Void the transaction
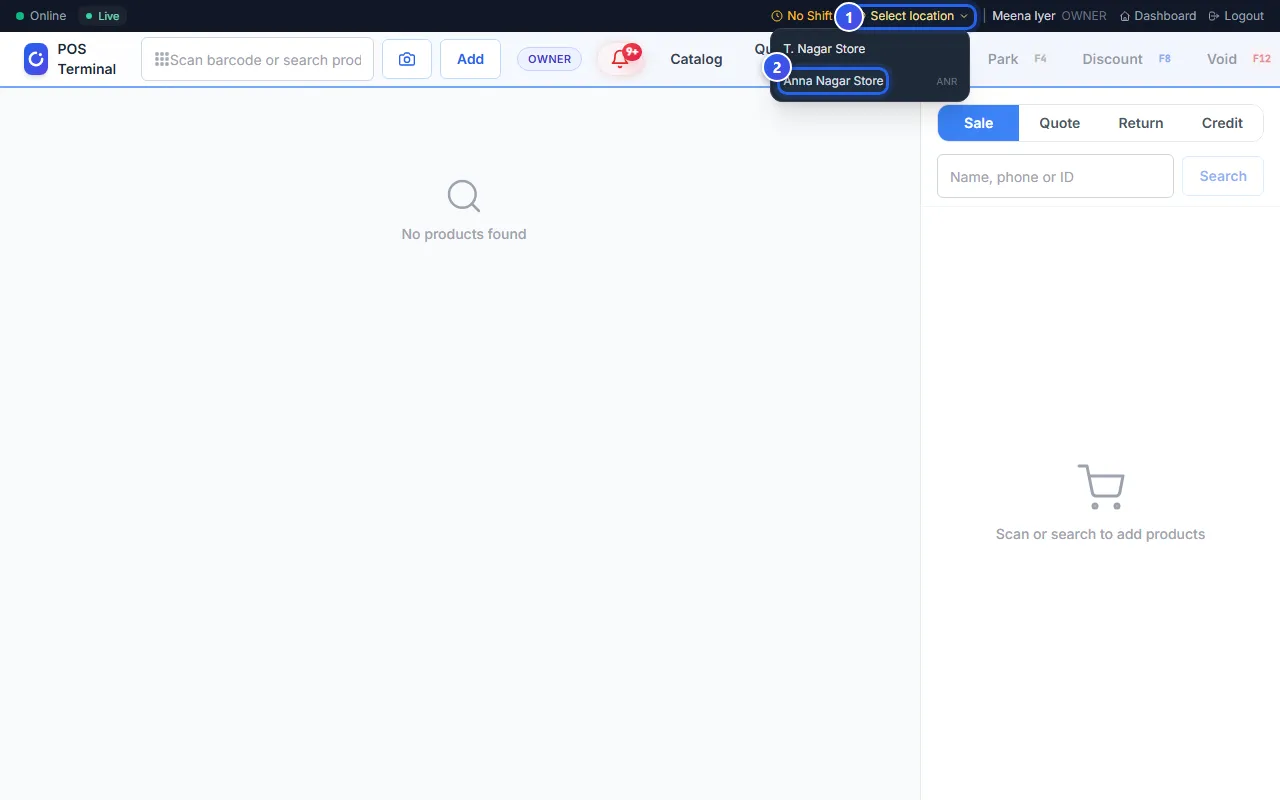Screen dimensions: 1280x800 click(x=1238, y=59)
